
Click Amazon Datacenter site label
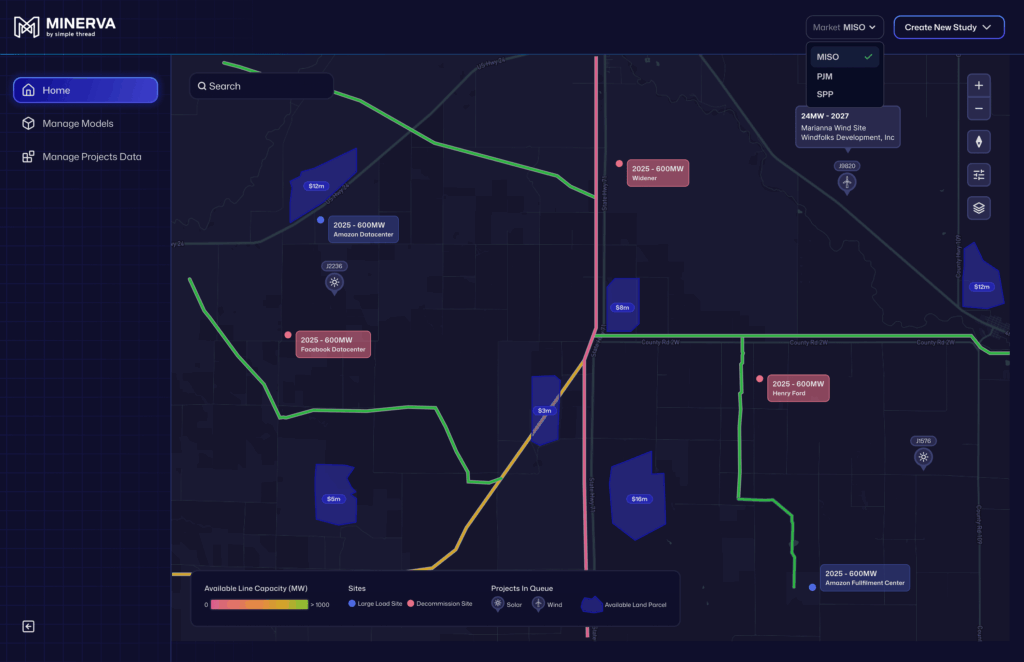(x=363, y=229)
